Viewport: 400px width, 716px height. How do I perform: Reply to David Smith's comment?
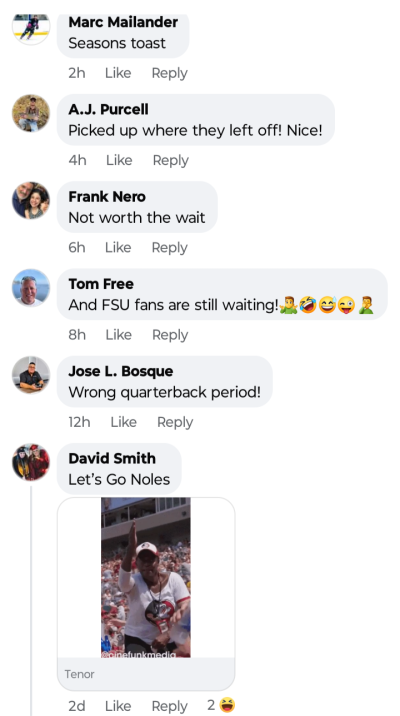point(169,706)
